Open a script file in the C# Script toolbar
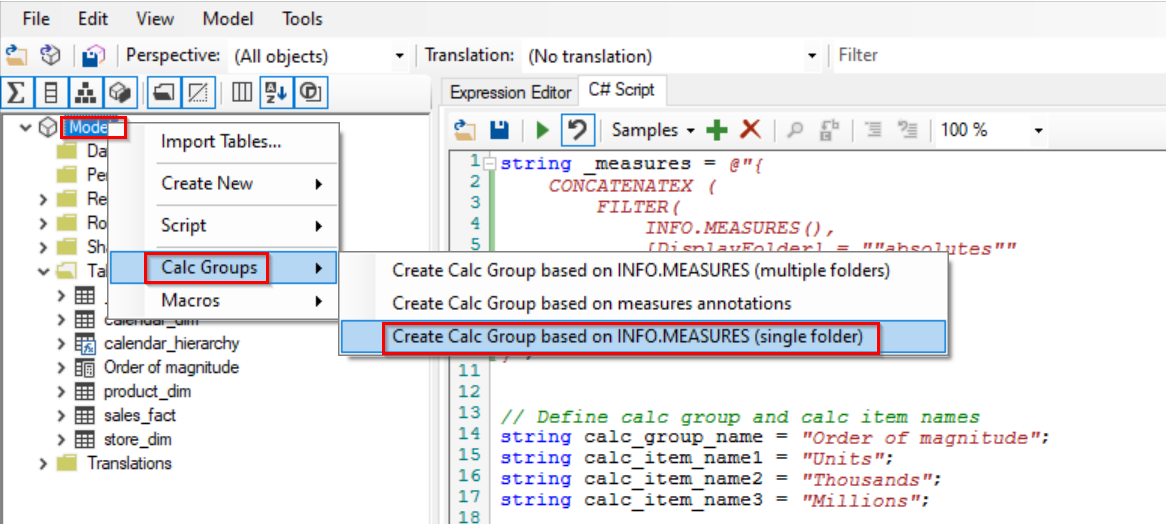 [466, 130]
